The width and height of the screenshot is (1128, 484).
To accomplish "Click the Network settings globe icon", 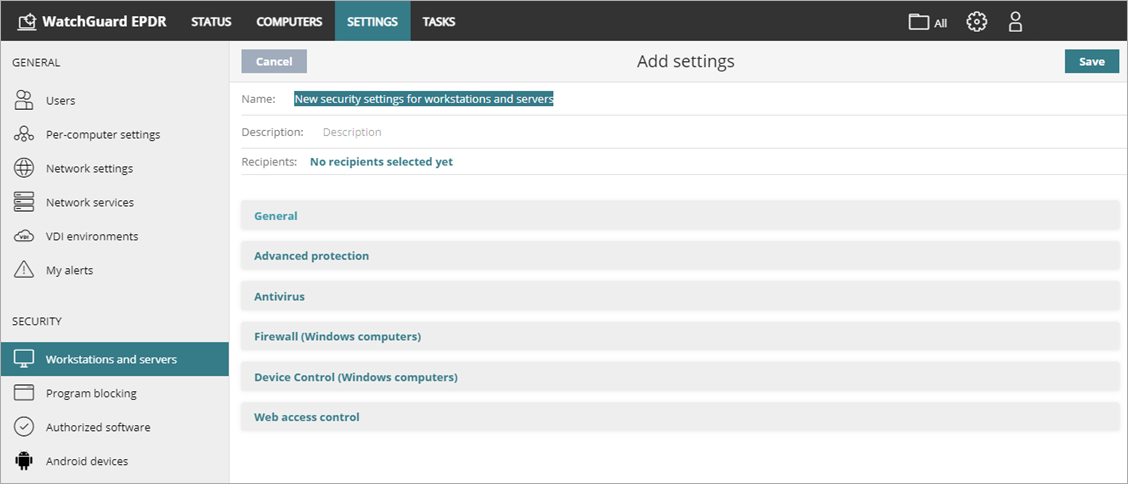I will [x=25, y=168].
